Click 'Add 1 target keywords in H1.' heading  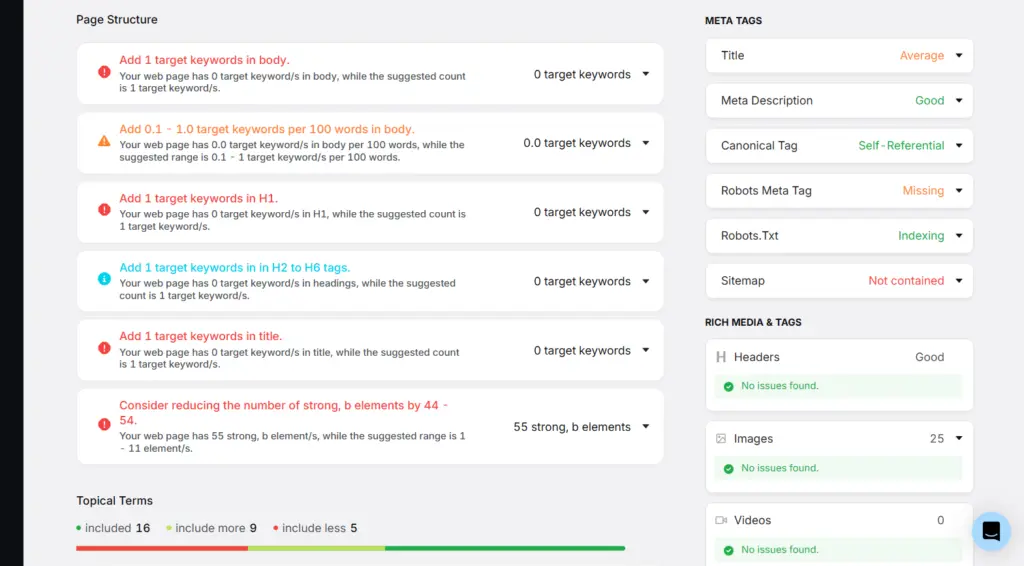tap(199, 198)
